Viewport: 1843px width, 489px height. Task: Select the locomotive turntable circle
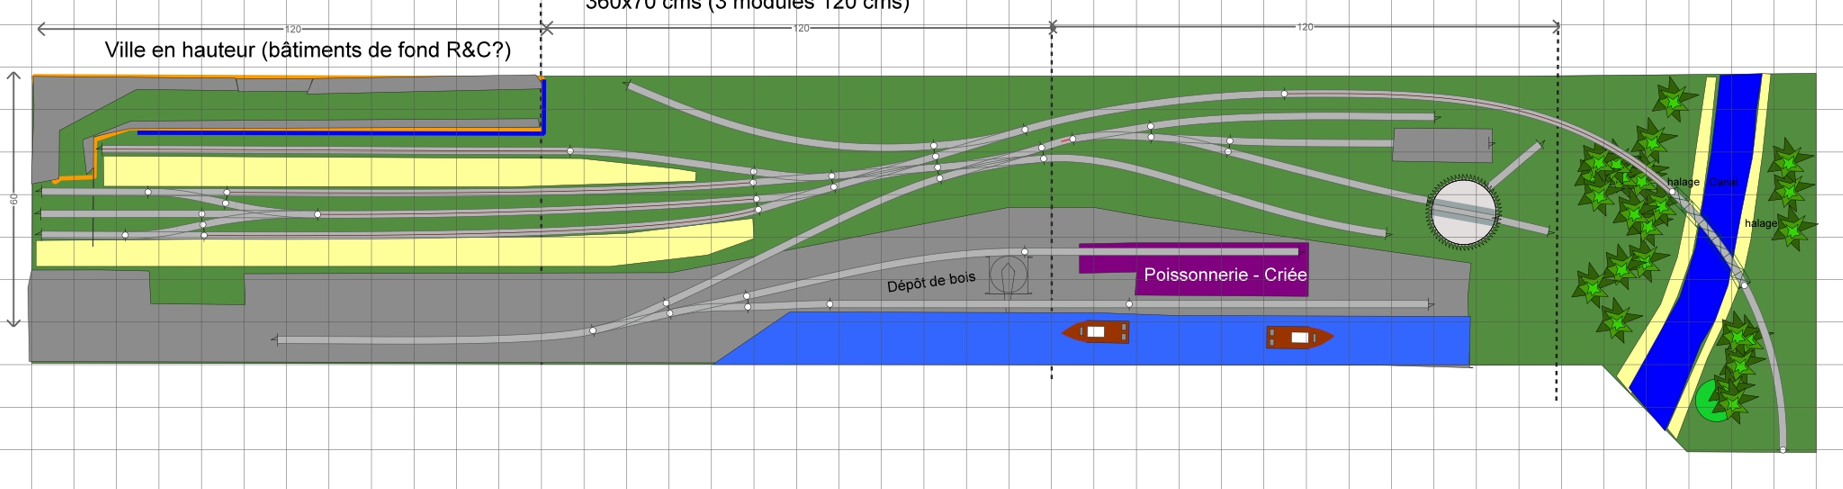tap(1462, 211)
